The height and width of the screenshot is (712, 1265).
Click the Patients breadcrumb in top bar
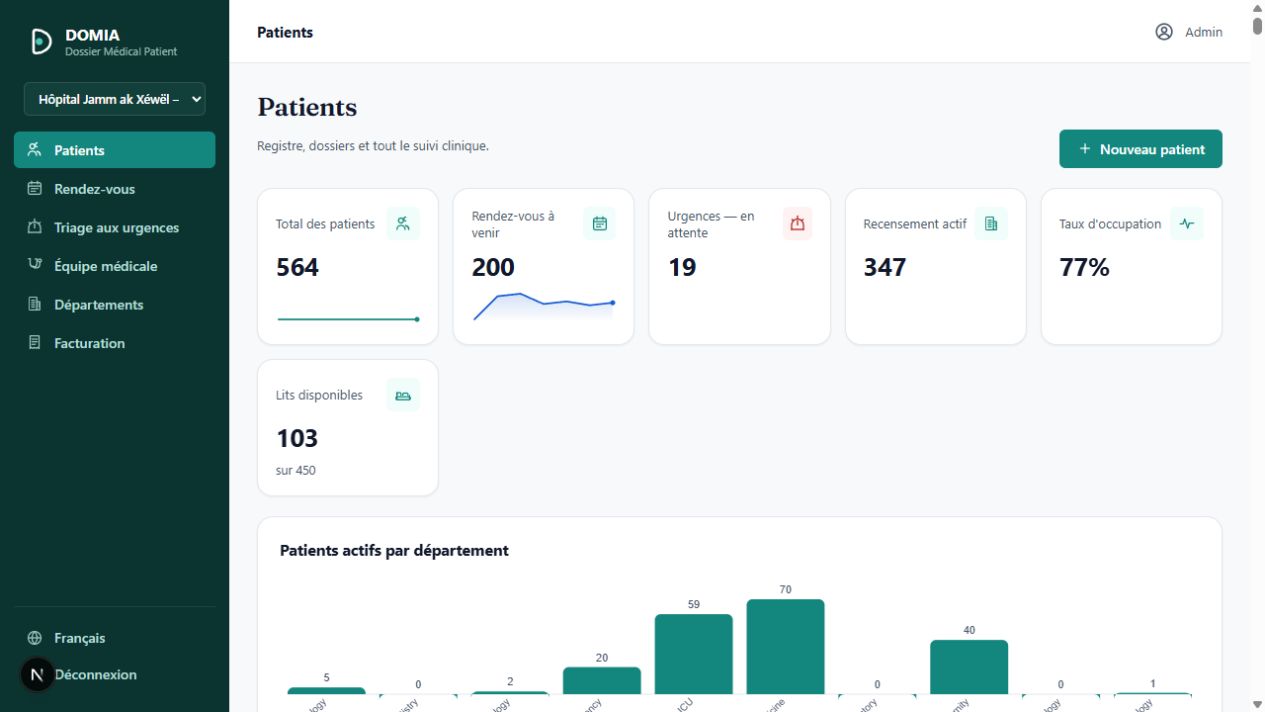(285, 32)
